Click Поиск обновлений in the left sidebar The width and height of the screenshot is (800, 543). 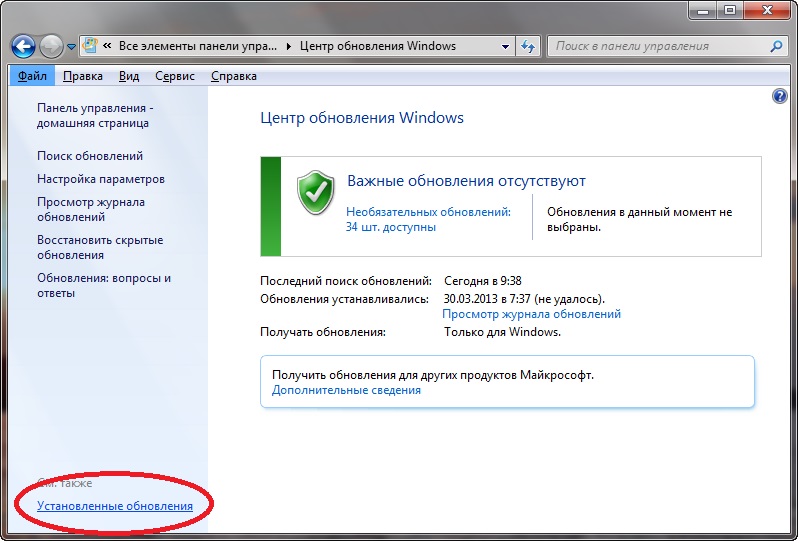pos(90,156)
